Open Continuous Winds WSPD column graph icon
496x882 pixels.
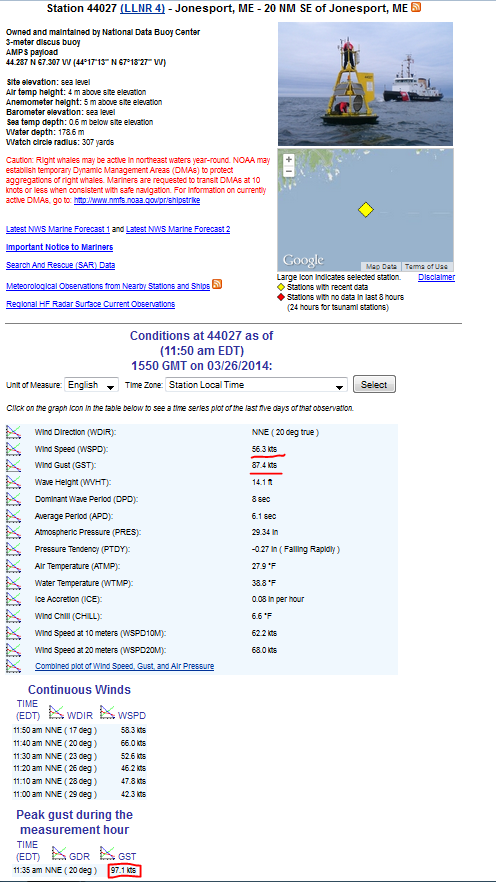click(x=107, y=713)
